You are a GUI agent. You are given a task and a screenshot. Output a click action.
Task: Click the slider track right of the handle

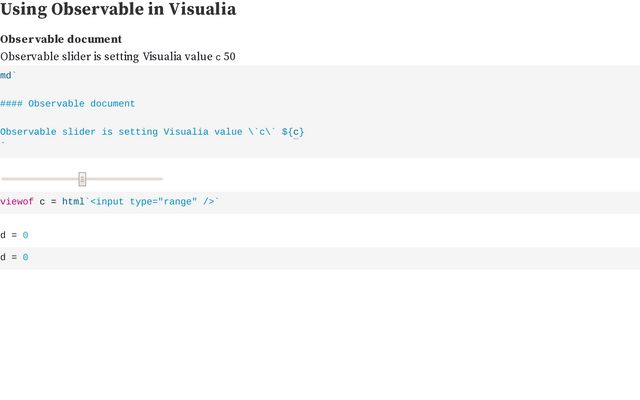125,179
